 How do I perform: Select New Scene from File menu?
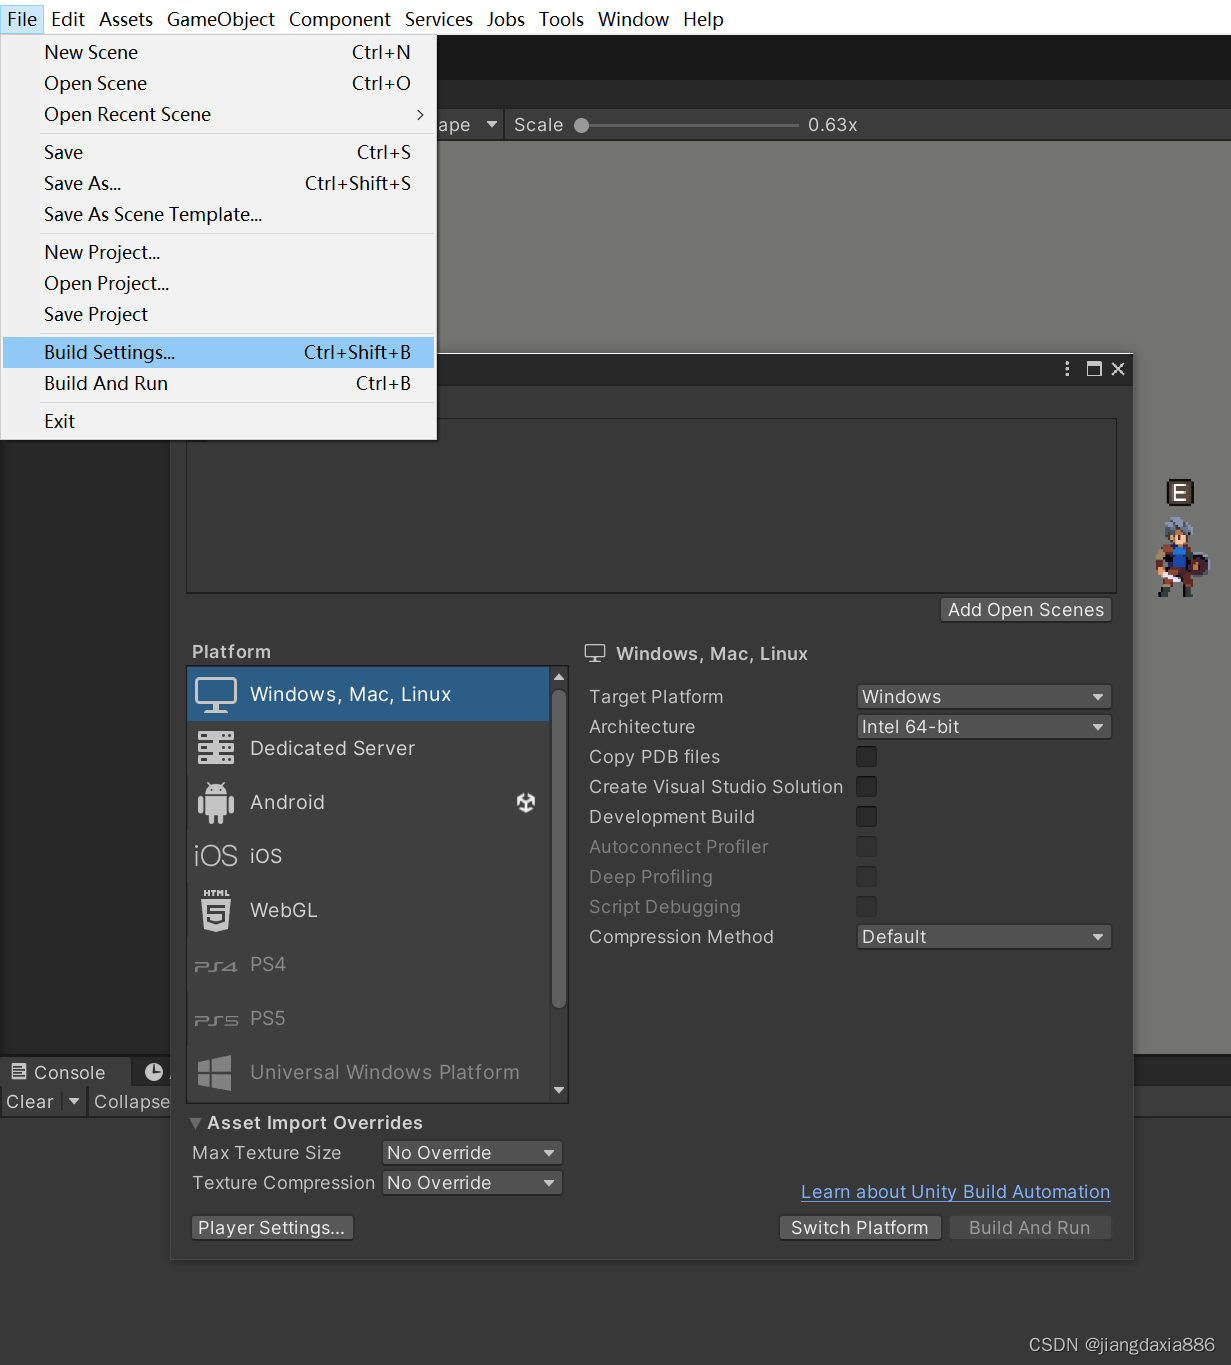(x=219, y=52)
